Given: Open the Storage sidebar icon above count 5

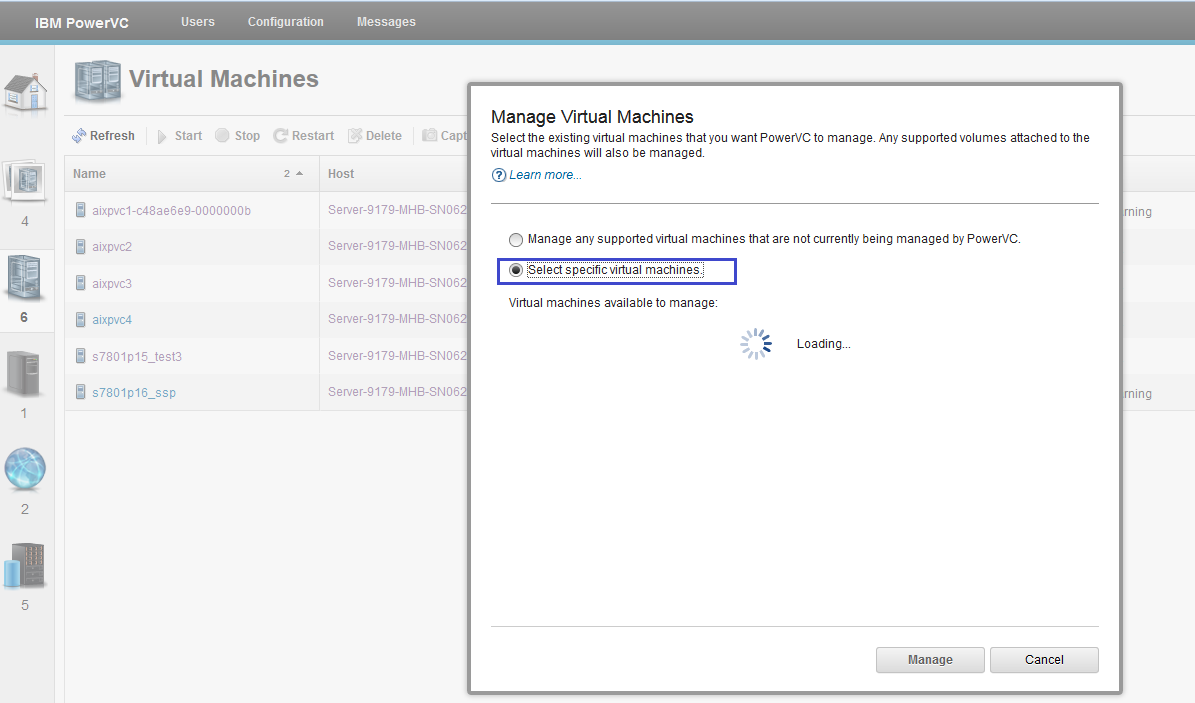Looking at the screenshot, I should pyautogui.click(x=25, y=565).
